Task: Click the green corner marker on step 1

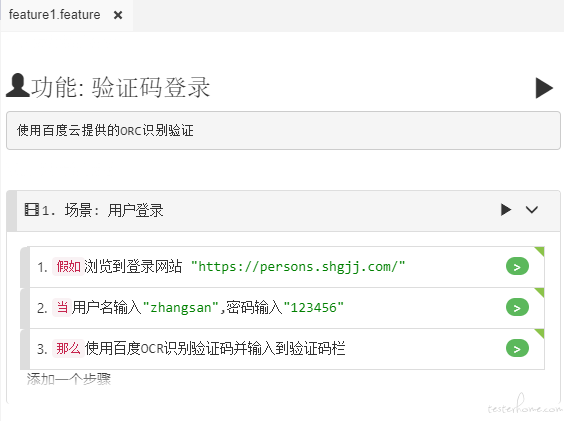Action: click(540, 250)
